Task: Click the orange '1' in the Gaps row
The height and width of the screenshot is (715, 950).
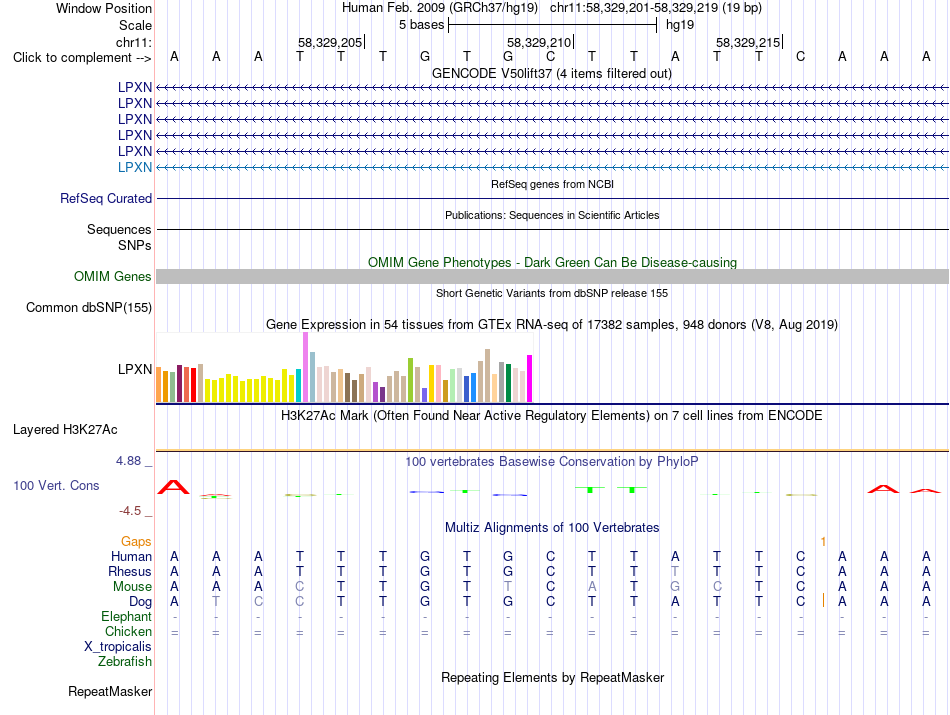Action: coord(823,541)
